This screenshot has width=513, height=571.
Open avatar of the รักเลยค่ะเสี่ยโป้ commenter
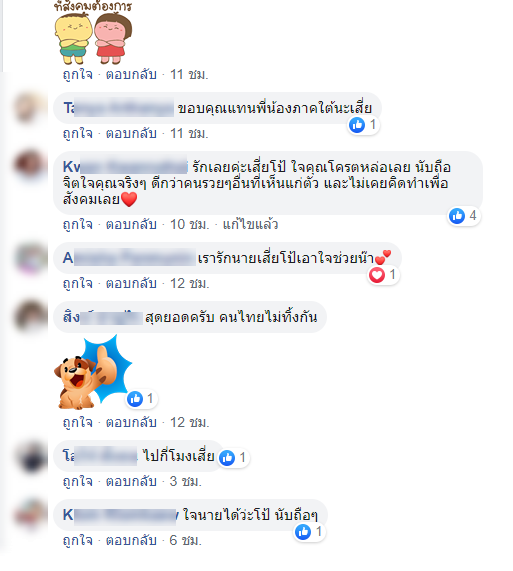pos(30,166)
